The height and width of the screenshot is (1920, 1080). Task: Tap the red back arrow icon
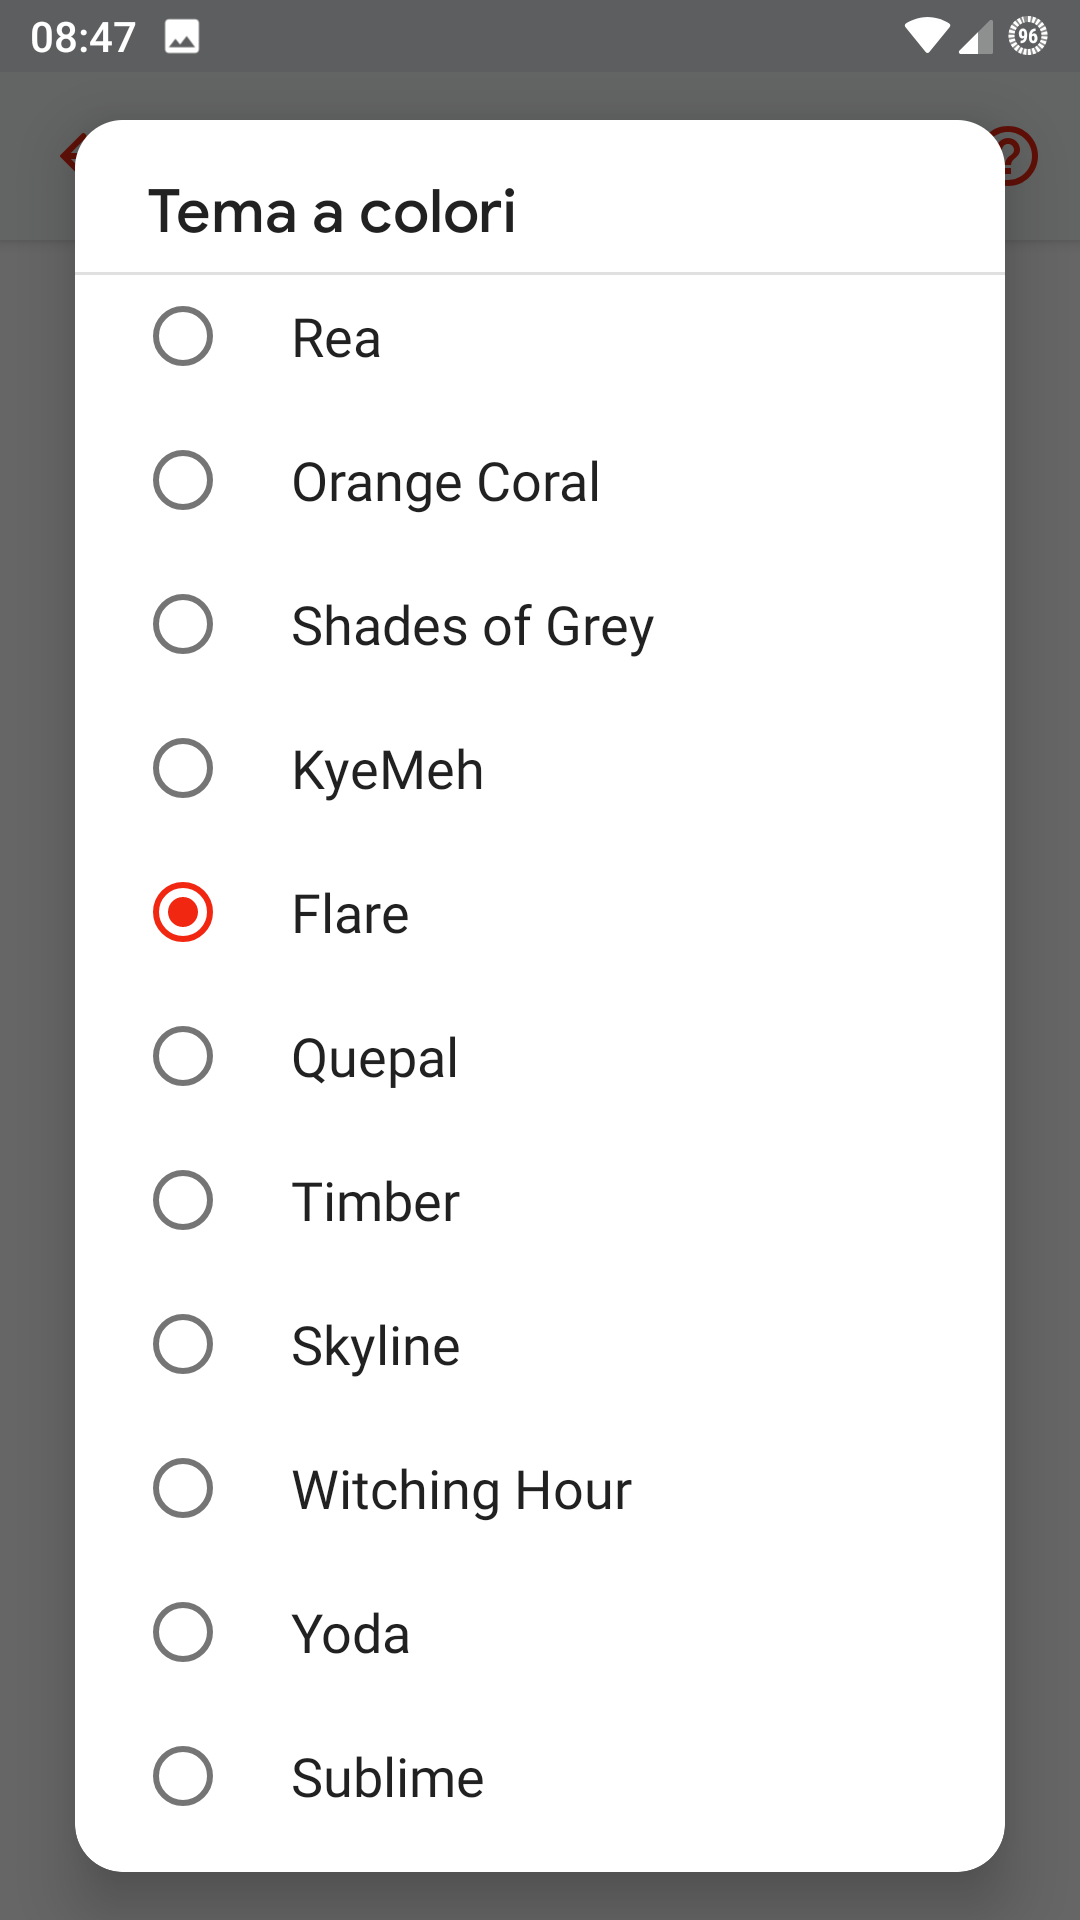click(69, 155)
